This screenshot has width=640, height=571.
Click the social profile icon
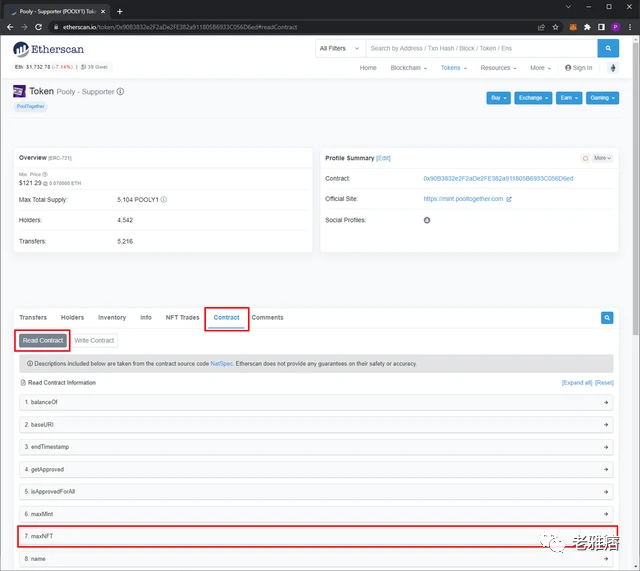click(x=427, y=220)
